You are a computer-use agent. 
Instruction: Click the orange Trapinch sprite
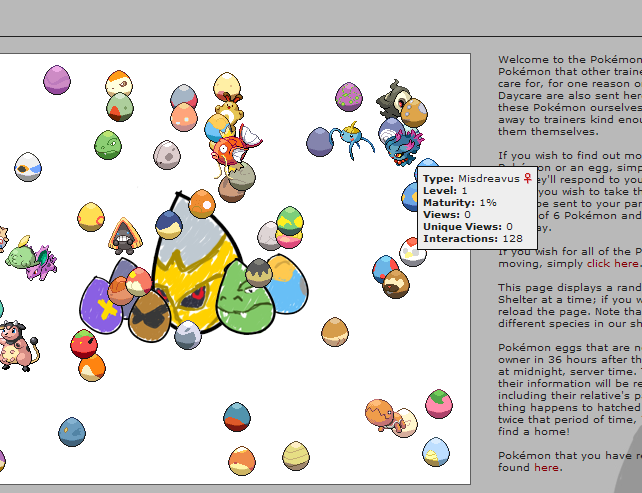pos(386,415)
